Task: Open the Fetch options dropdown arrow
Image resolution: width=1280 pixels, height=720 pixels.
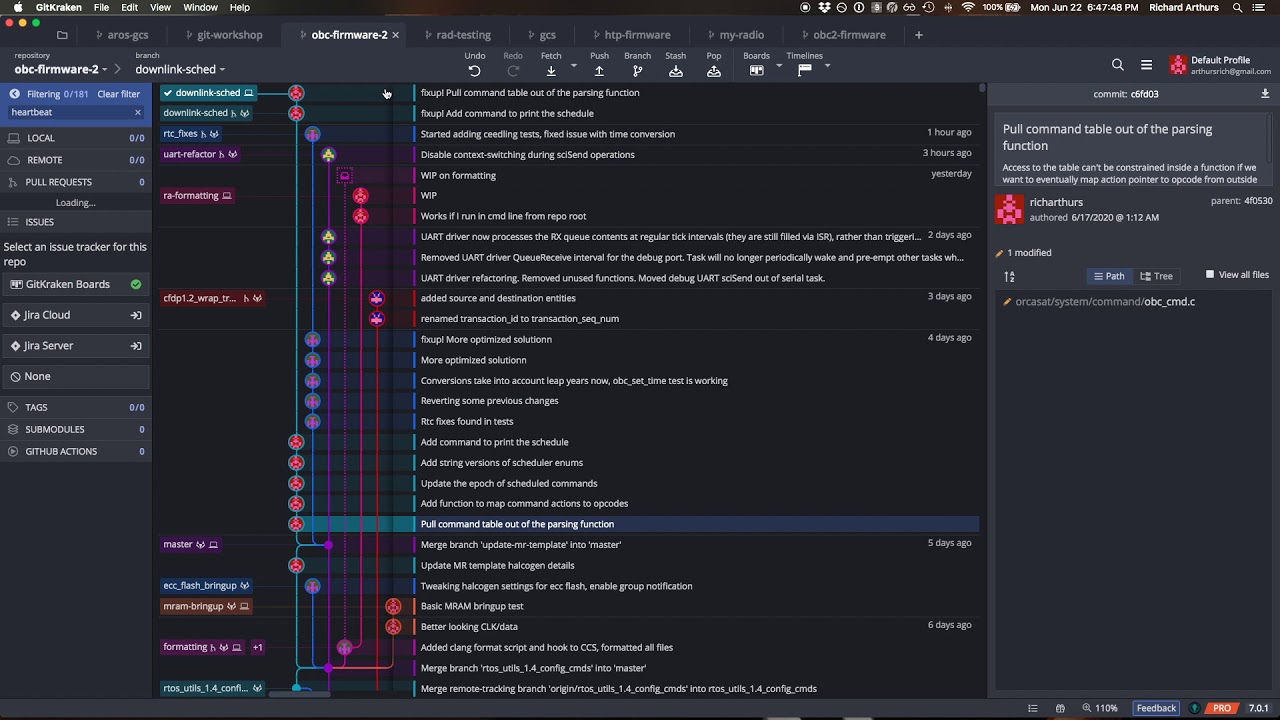Action: 573,66
